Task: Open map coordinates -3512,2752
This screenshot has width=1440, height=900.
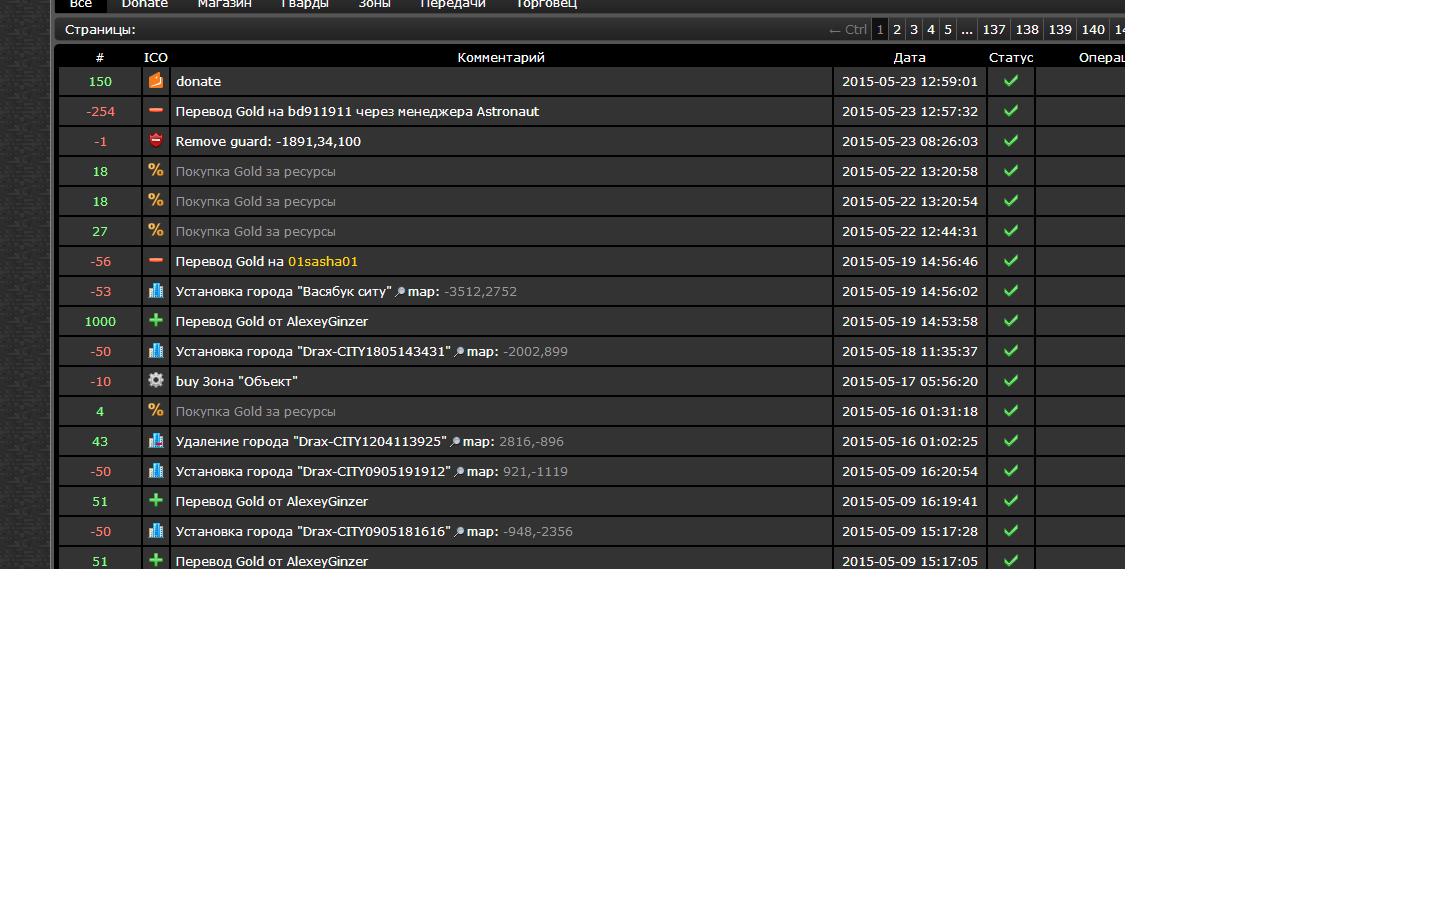Action: tap(480, 291)
